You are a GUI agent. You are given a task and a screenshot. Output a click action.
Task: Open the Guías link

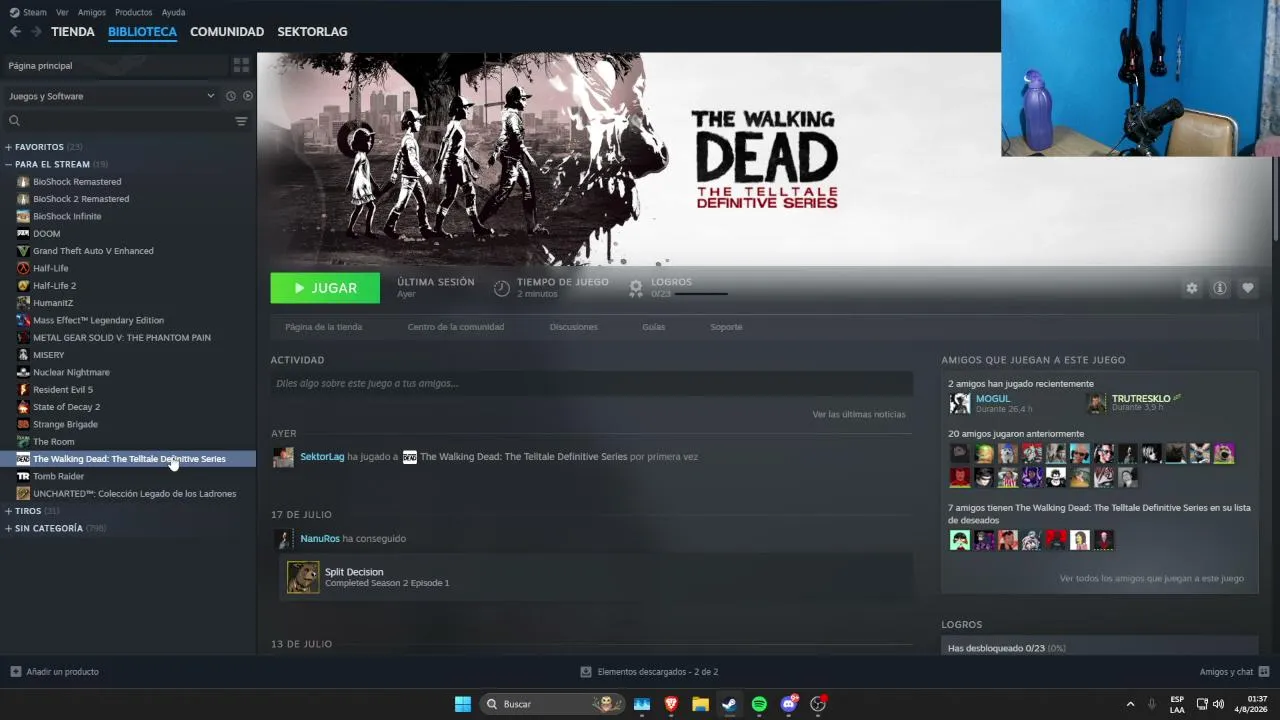[x=653, y=327]
